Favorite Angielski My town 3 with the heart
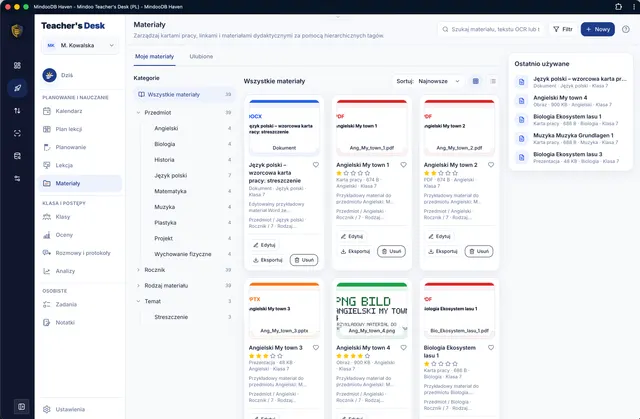Image resolution: width=640 pixels, height=419 pixels. tap(316, 348)
